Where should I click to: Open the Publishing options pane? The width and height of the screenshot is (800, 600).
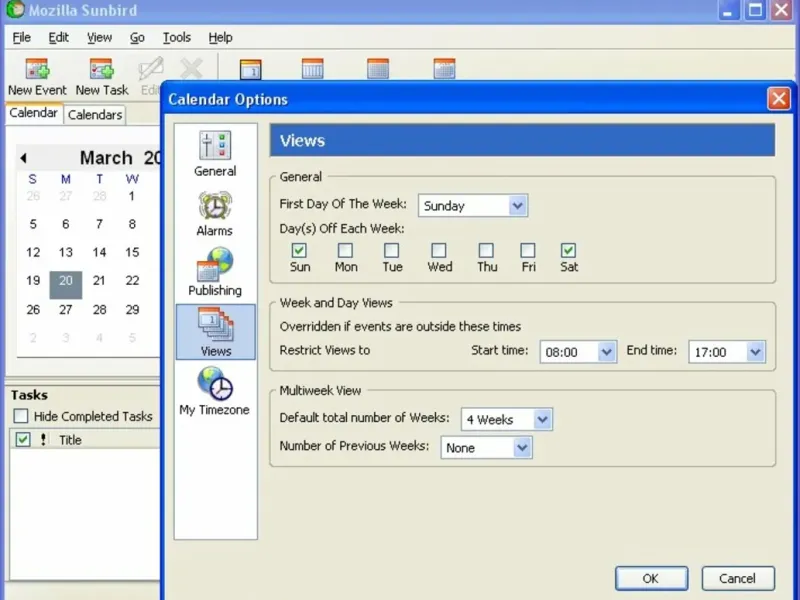(x=215, y=272)
